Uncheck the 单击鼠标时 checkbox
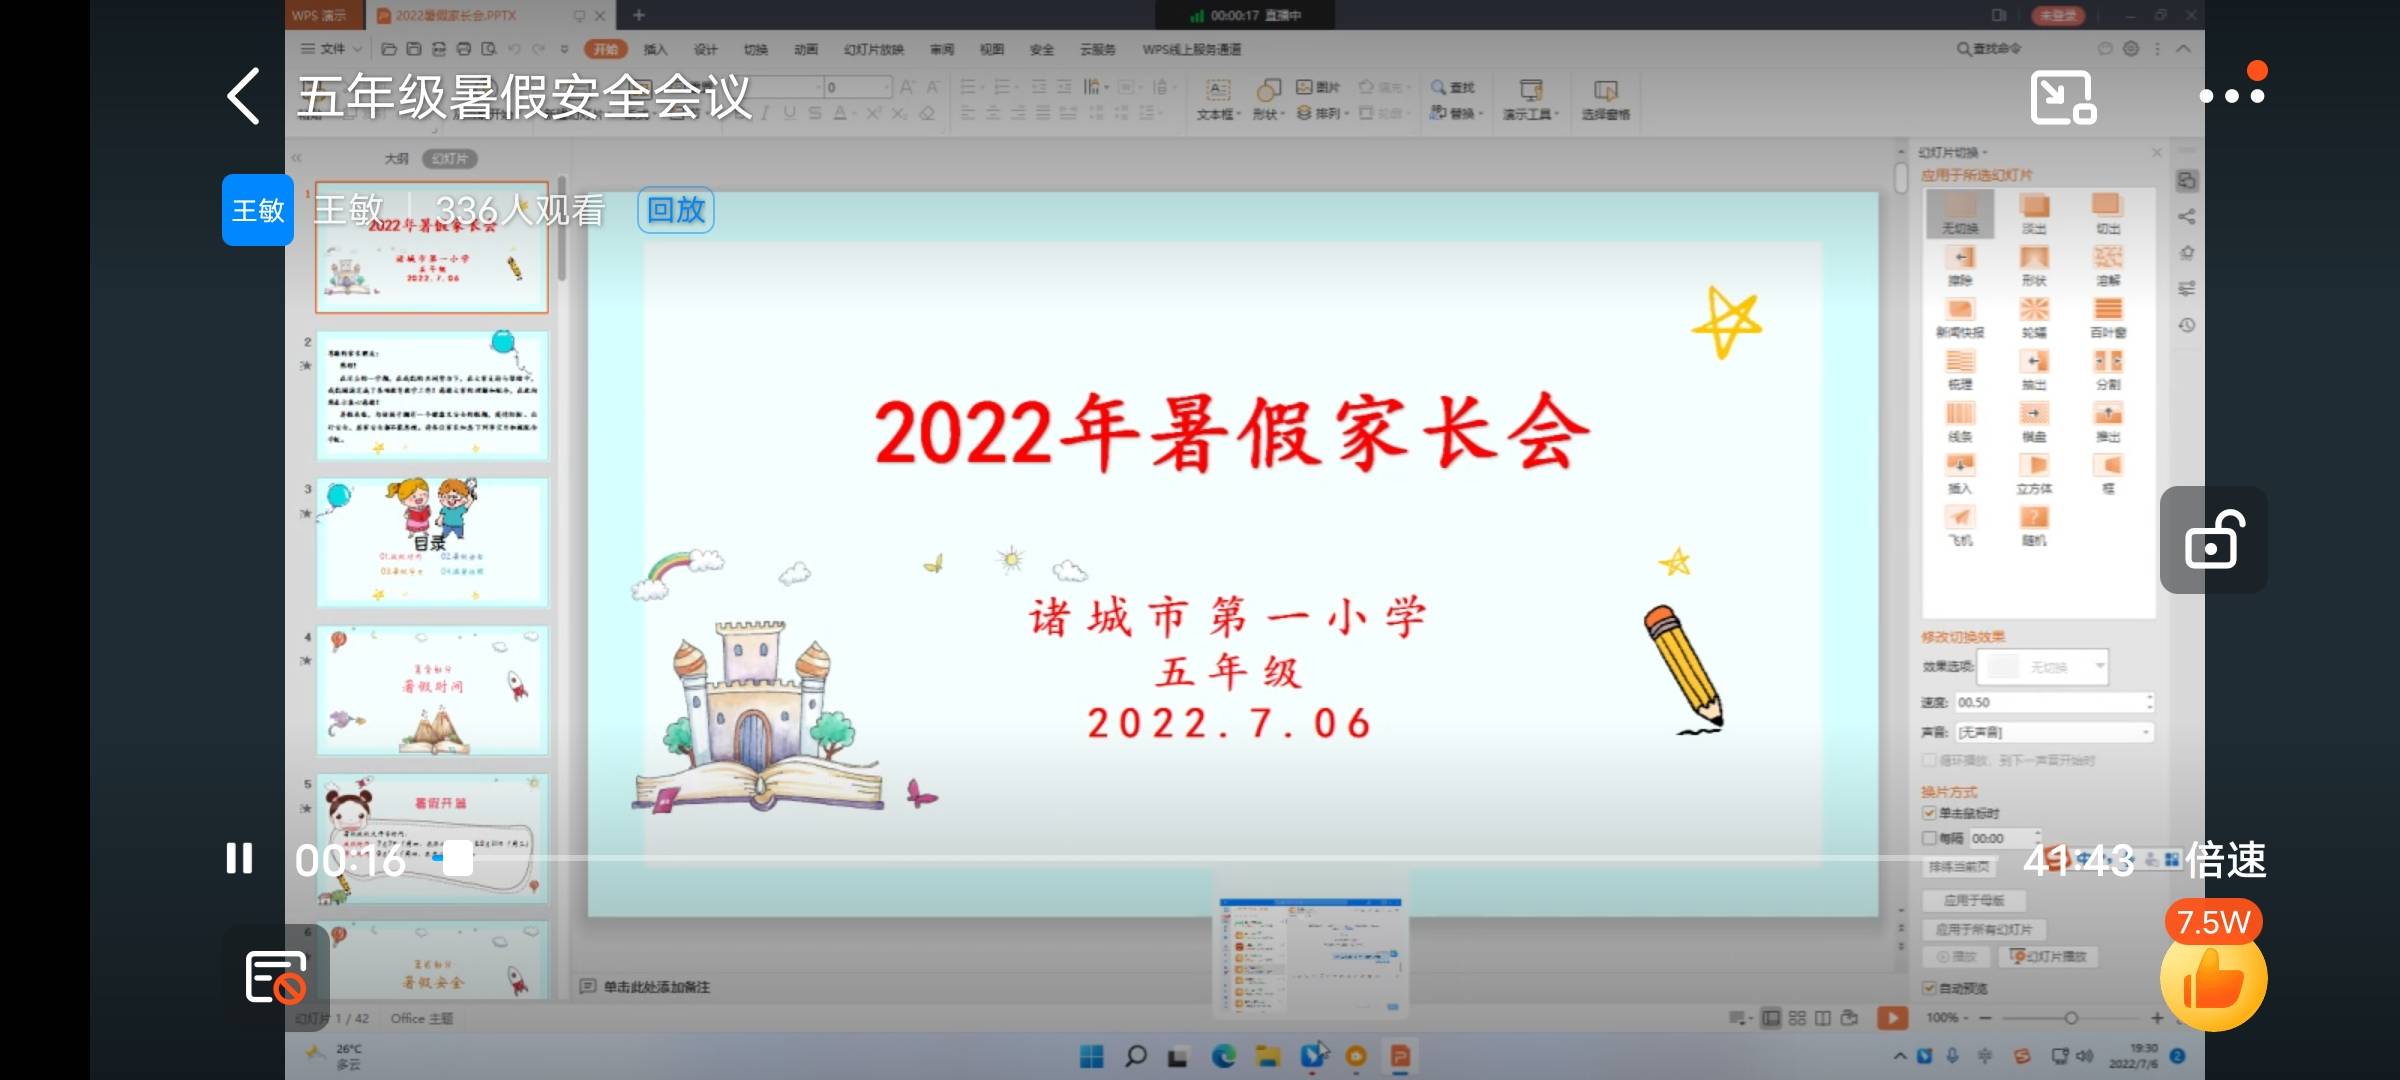The height and width of the screenshot is (1080, 2400). pyautogui.click(x=1930, y=813)
